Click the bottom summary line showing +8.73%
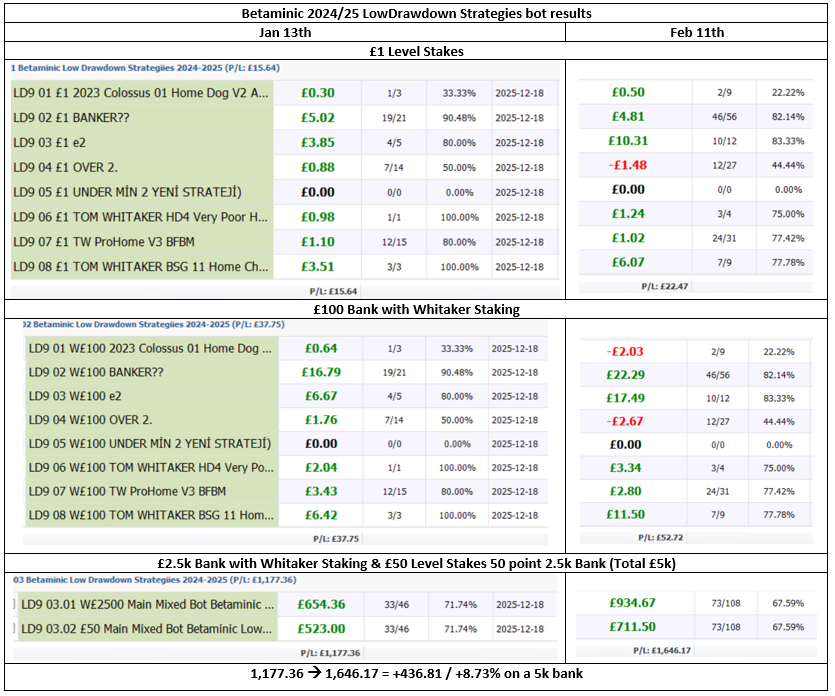The width and height of the screenshot is (835, 696). (x=416, y=675)
